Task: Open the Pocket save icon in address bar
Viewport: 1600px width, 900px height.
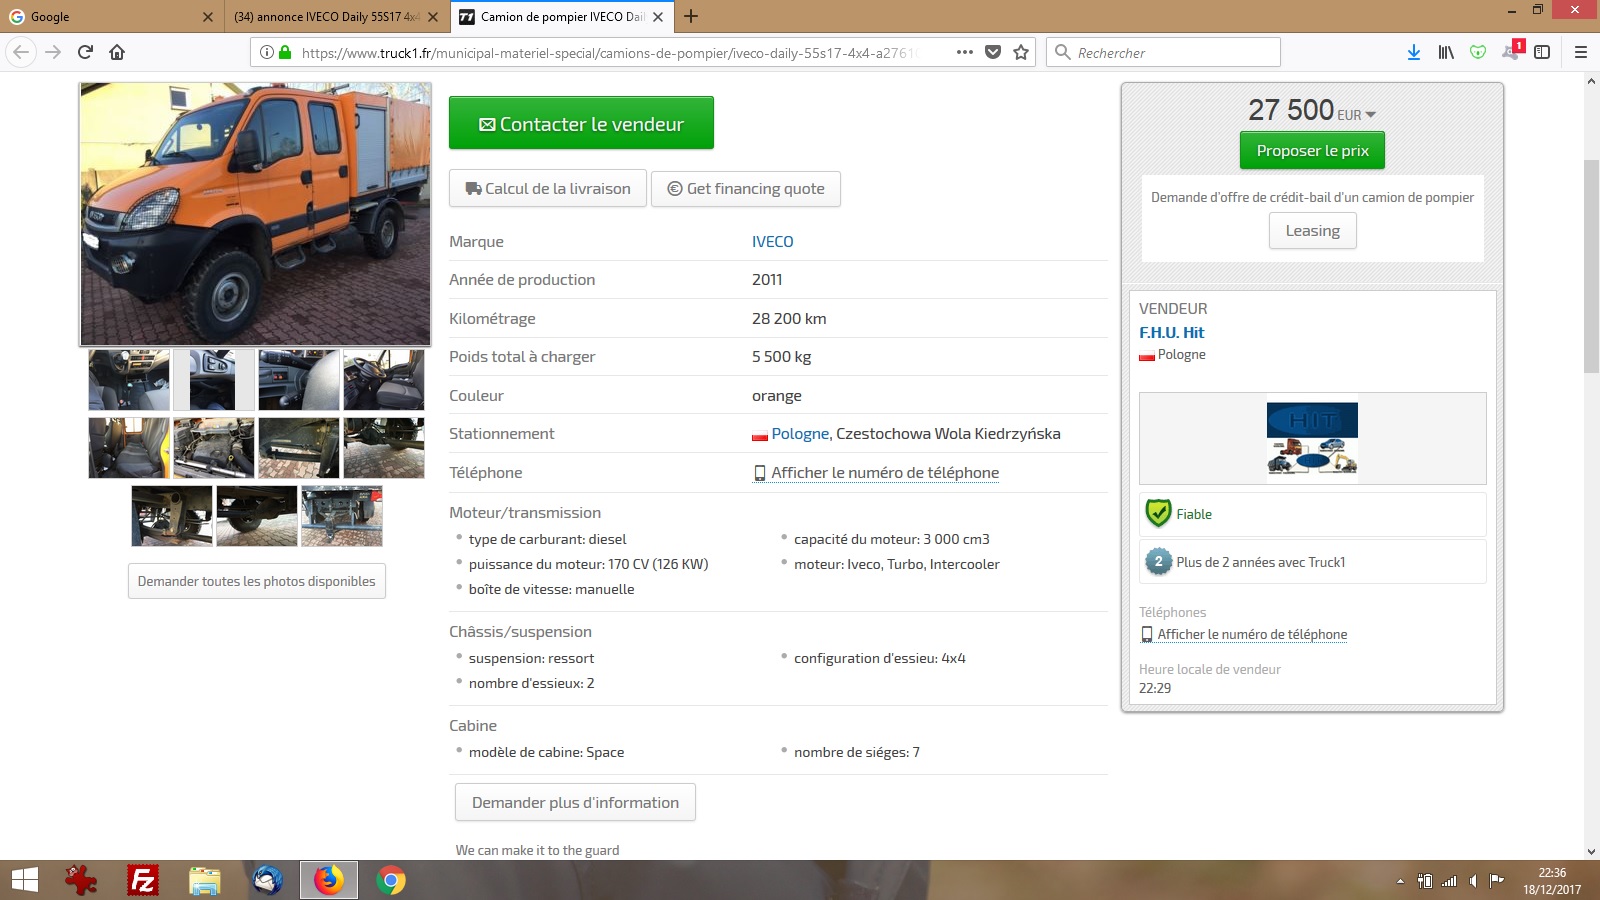Action: coord(993,52)
